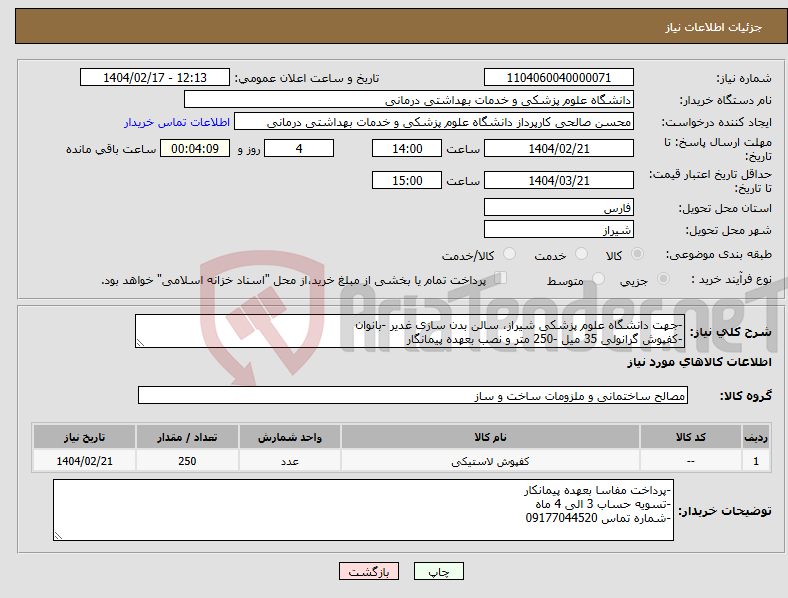Select the متوسط purchase type radio

(598, 278)
